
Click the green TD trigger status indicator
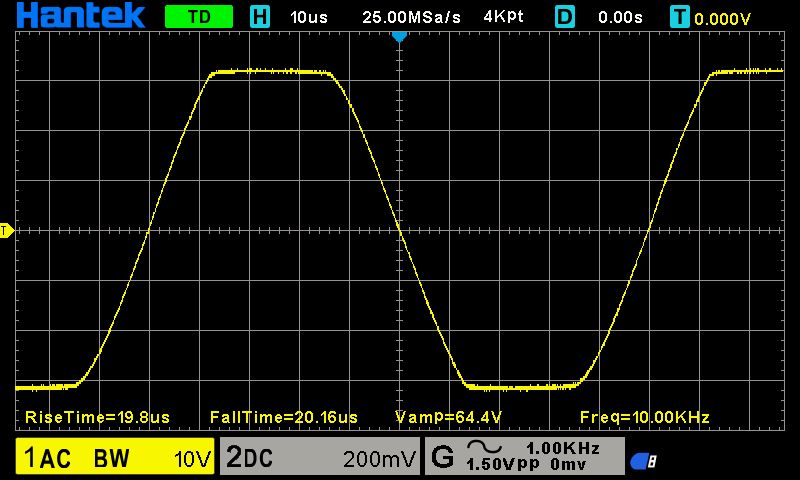coord(199,17)
